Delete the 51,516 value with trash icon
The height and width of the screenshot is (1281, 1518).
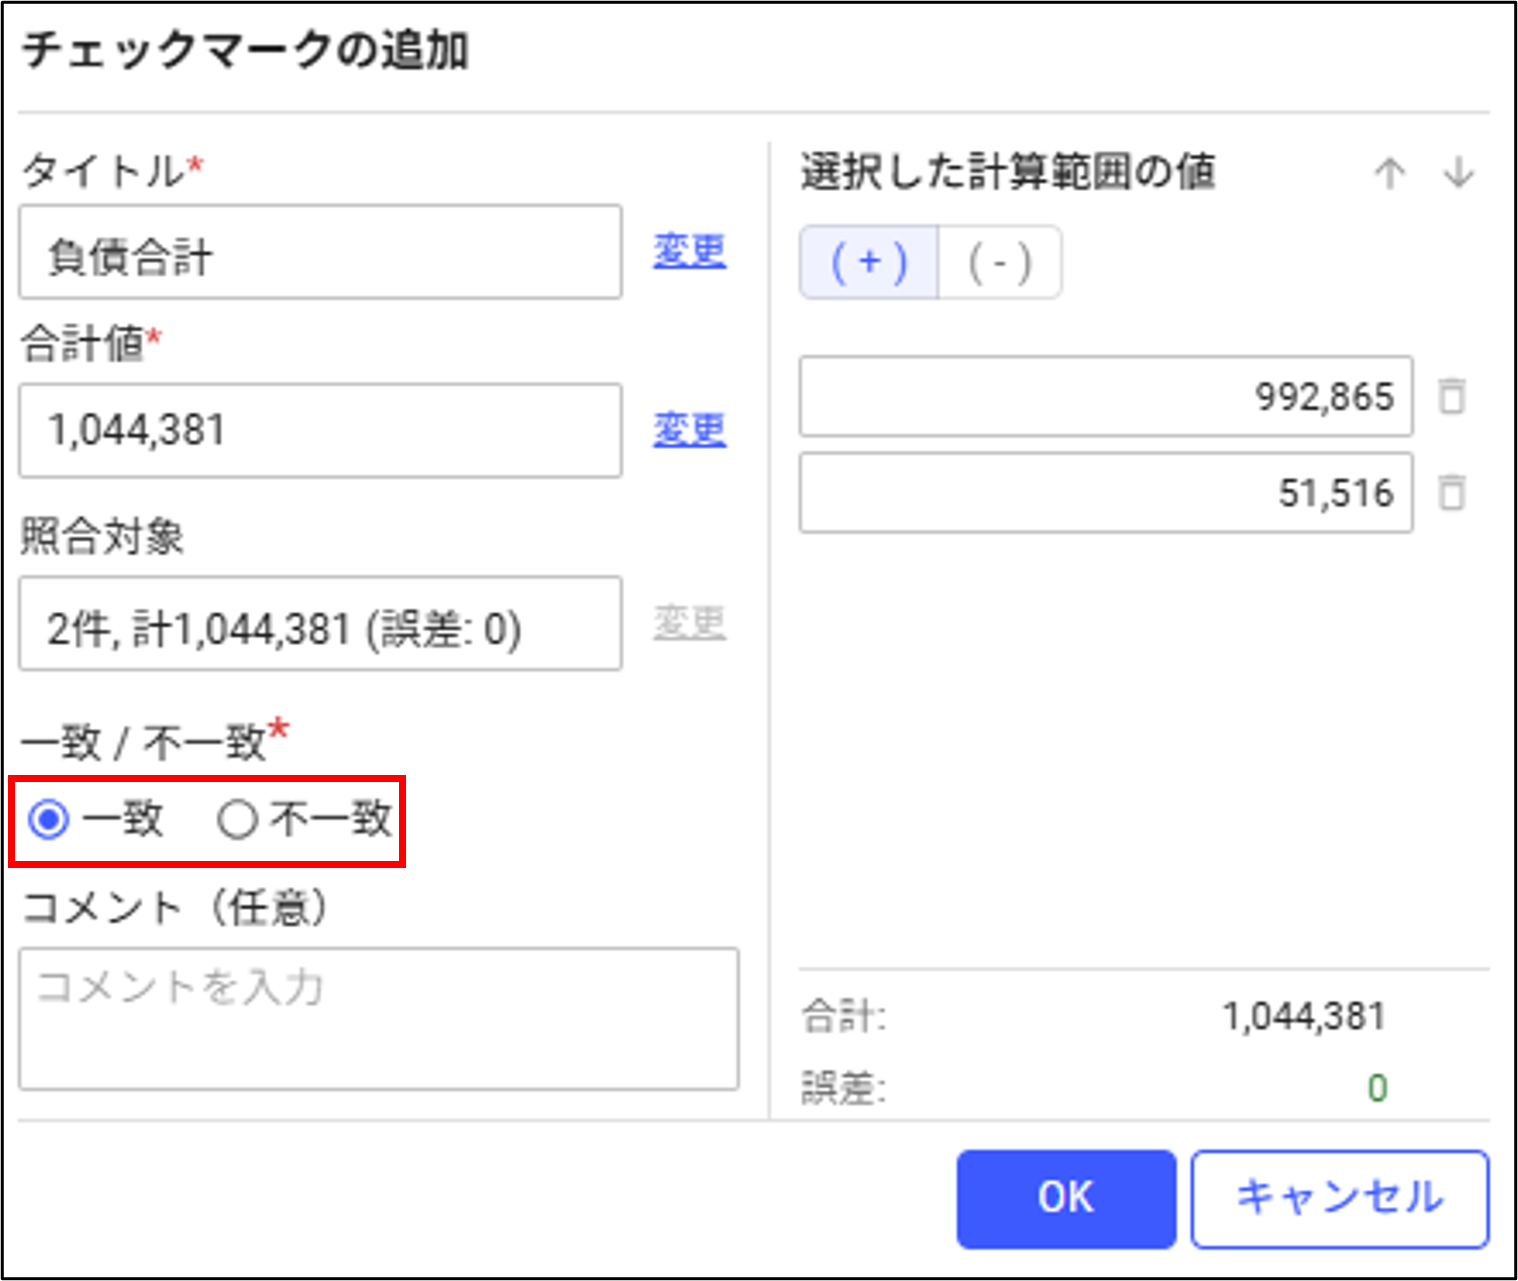pyautogui.click(x=1451, y=492)
